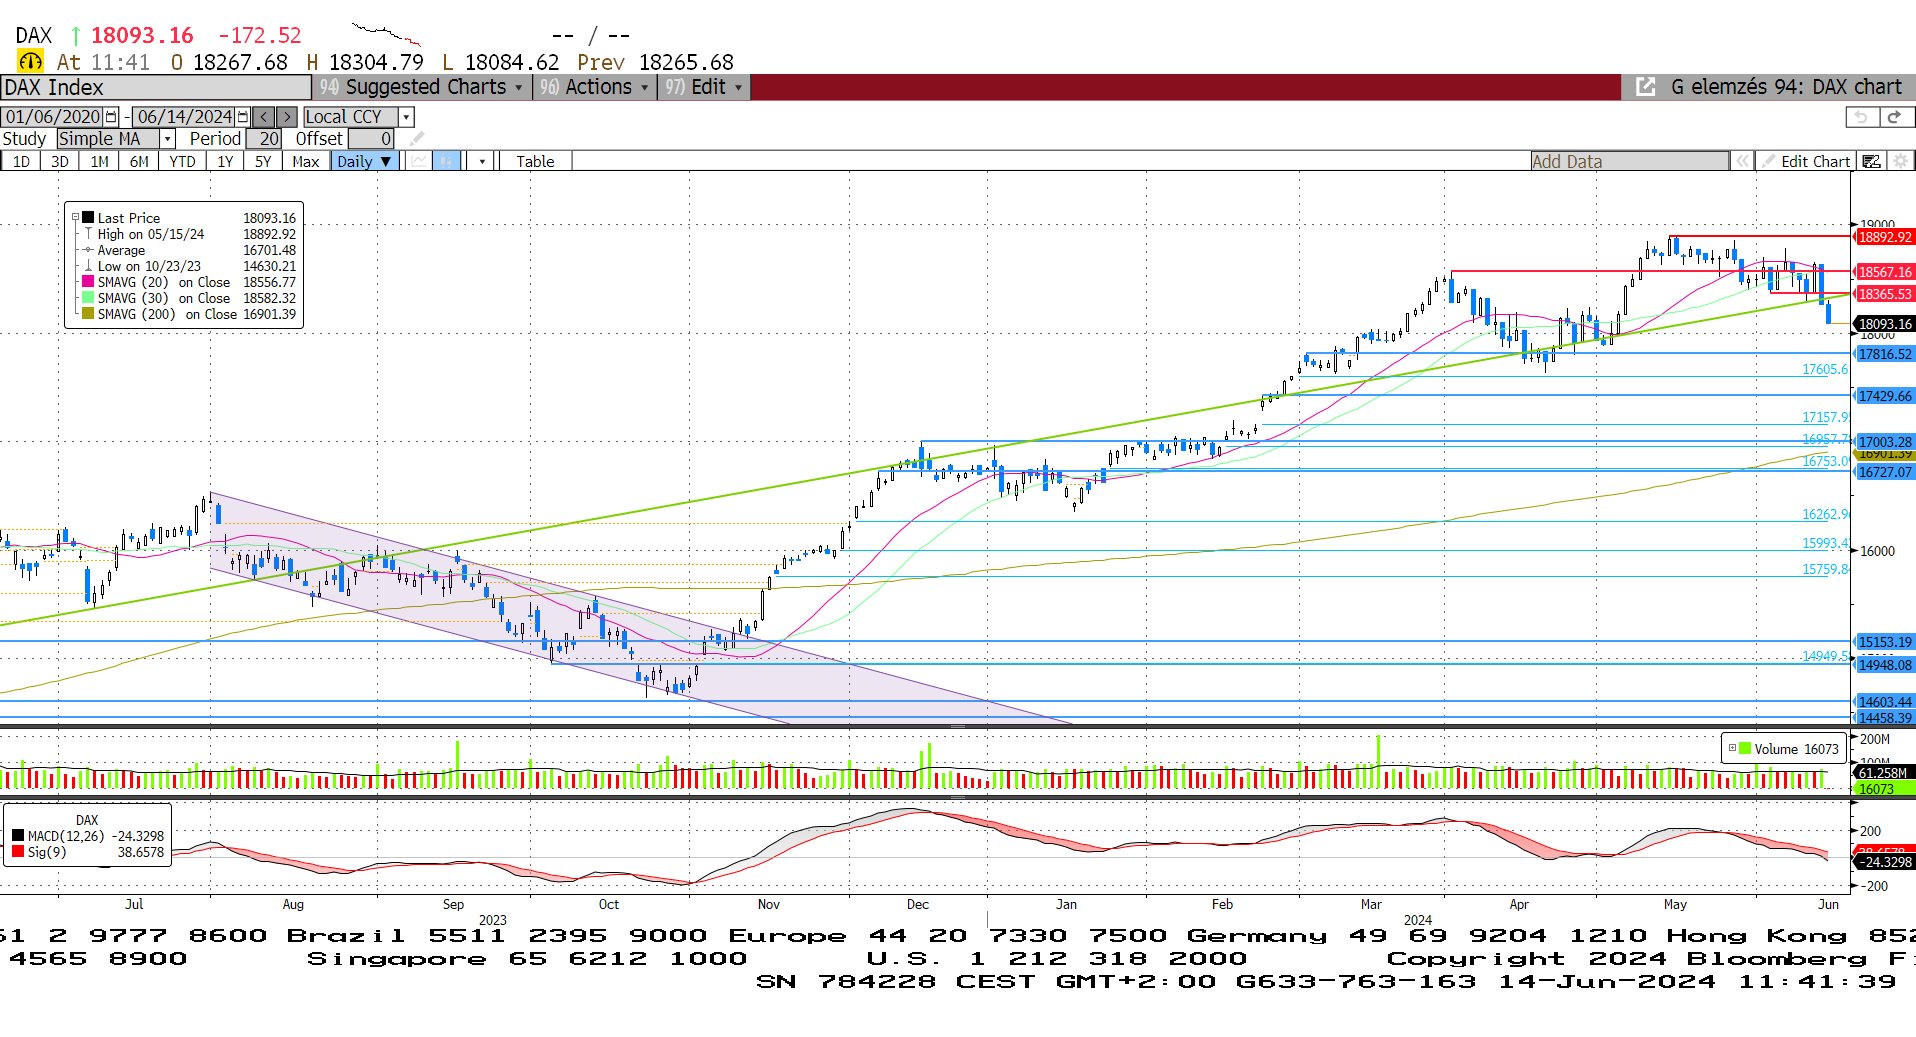Open the annotations toolbar icon
This screenshot has width=1916, height=1037.
click(1872, 161)
